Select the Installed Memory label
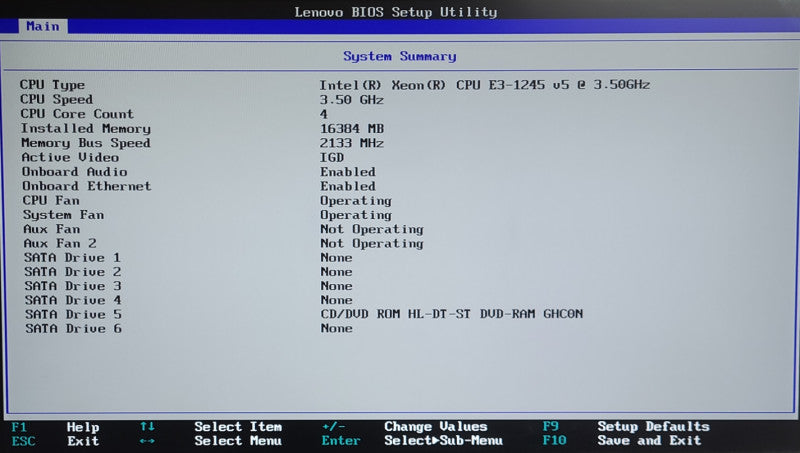Viewport: 800px width, 453px height. (85, 128)
